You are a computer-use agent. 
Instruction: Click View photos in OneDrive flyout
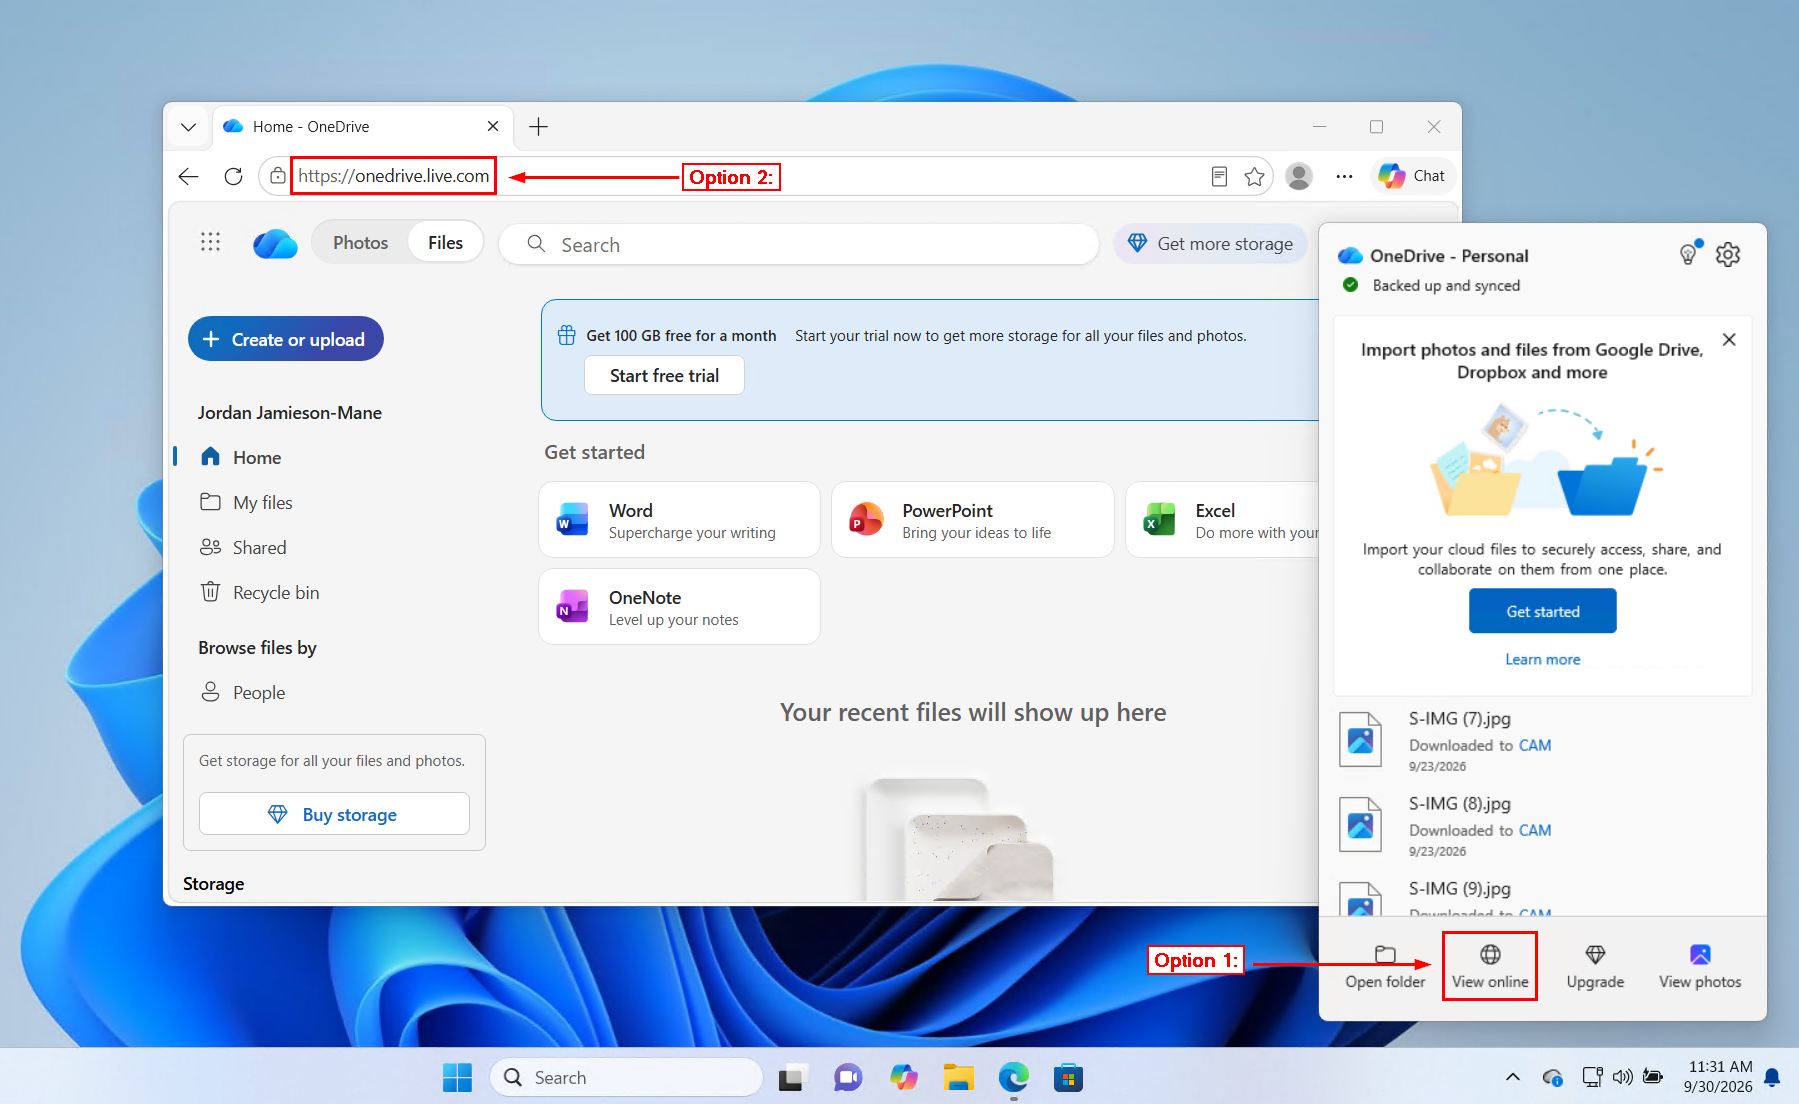(x=1700, y=967)
